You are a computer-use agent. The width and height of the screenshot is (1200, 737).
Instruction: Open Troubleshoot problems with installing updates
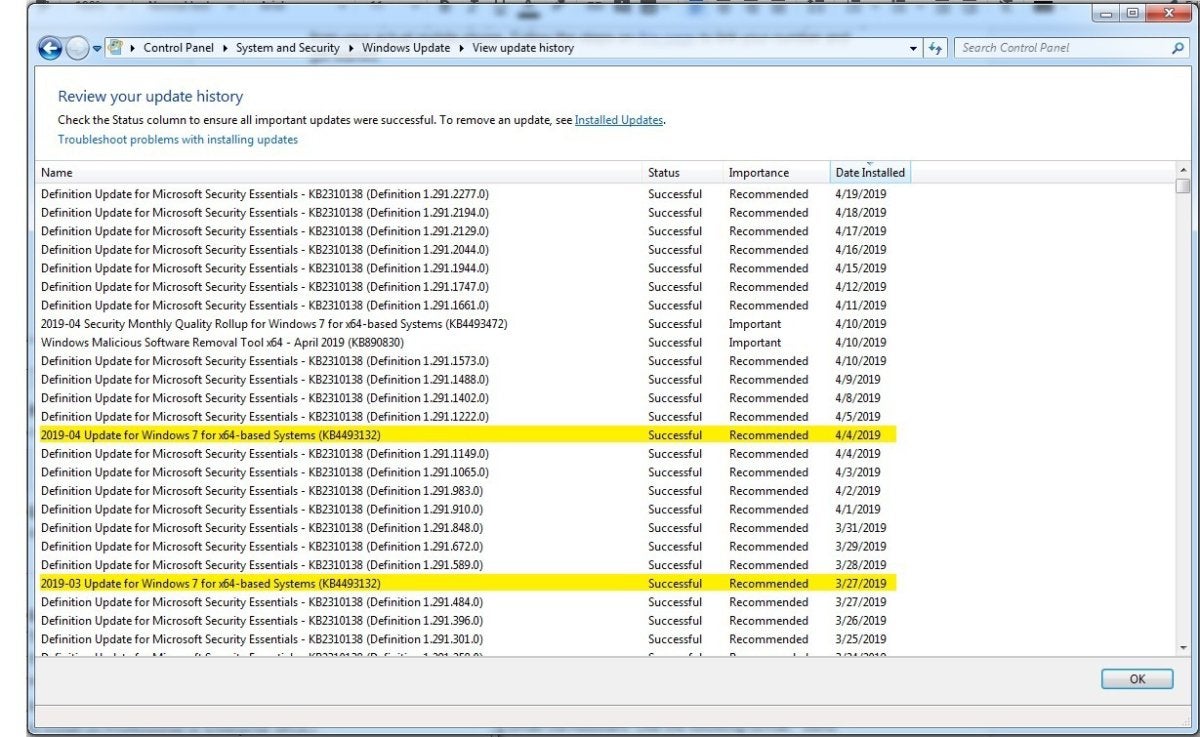tap(178, 140)
